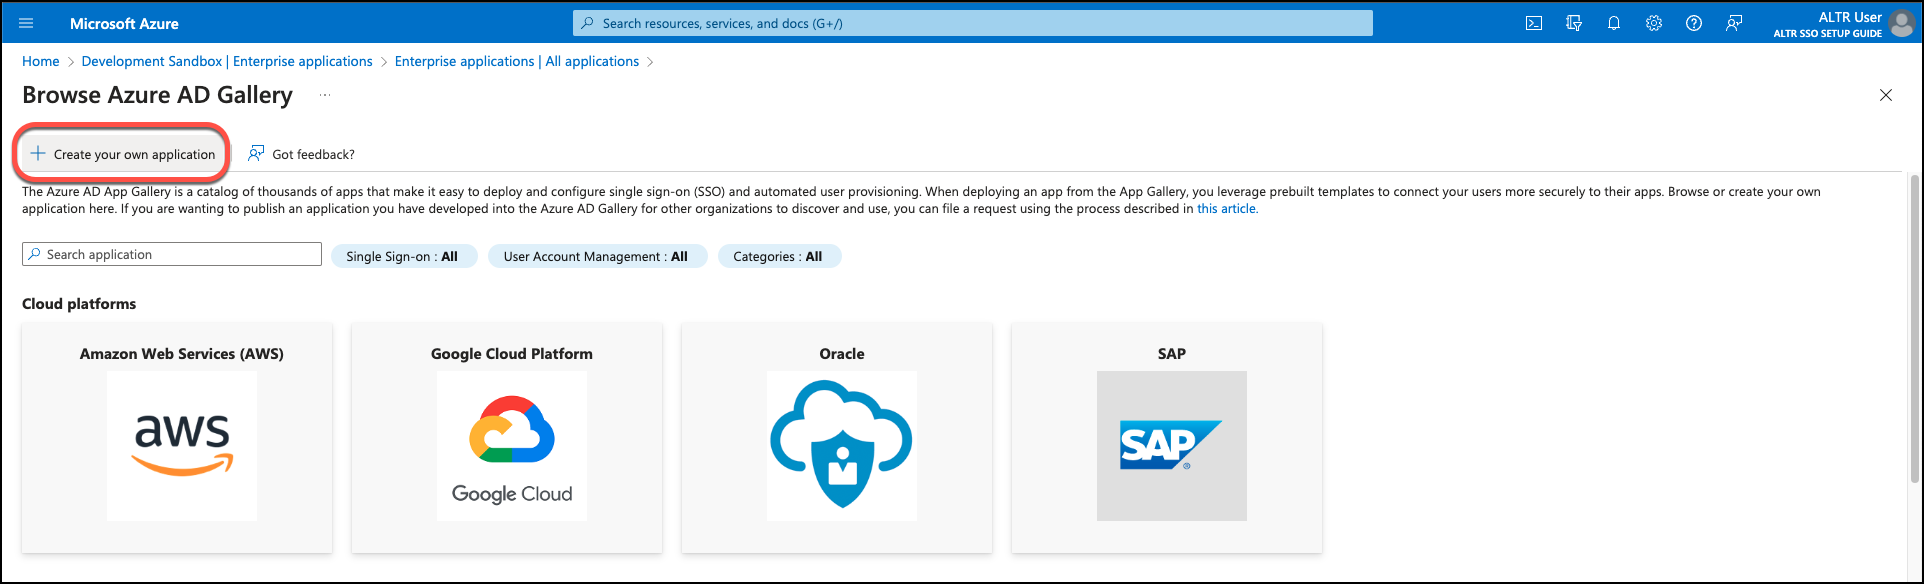Click Create your own application

(123, 154)
